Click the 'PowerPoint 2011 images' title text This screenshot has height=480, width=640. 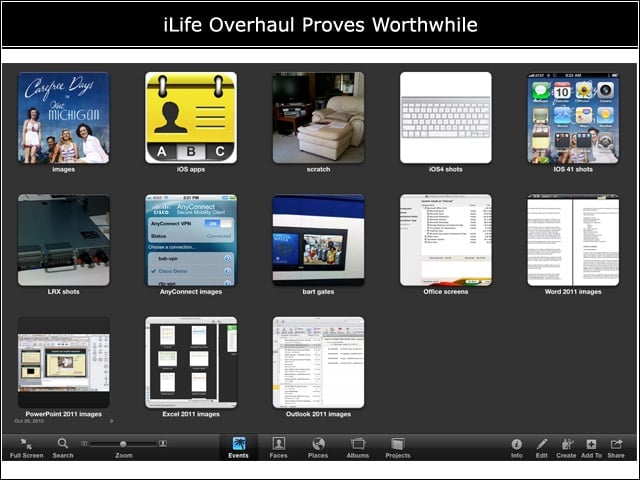point(64,414)
